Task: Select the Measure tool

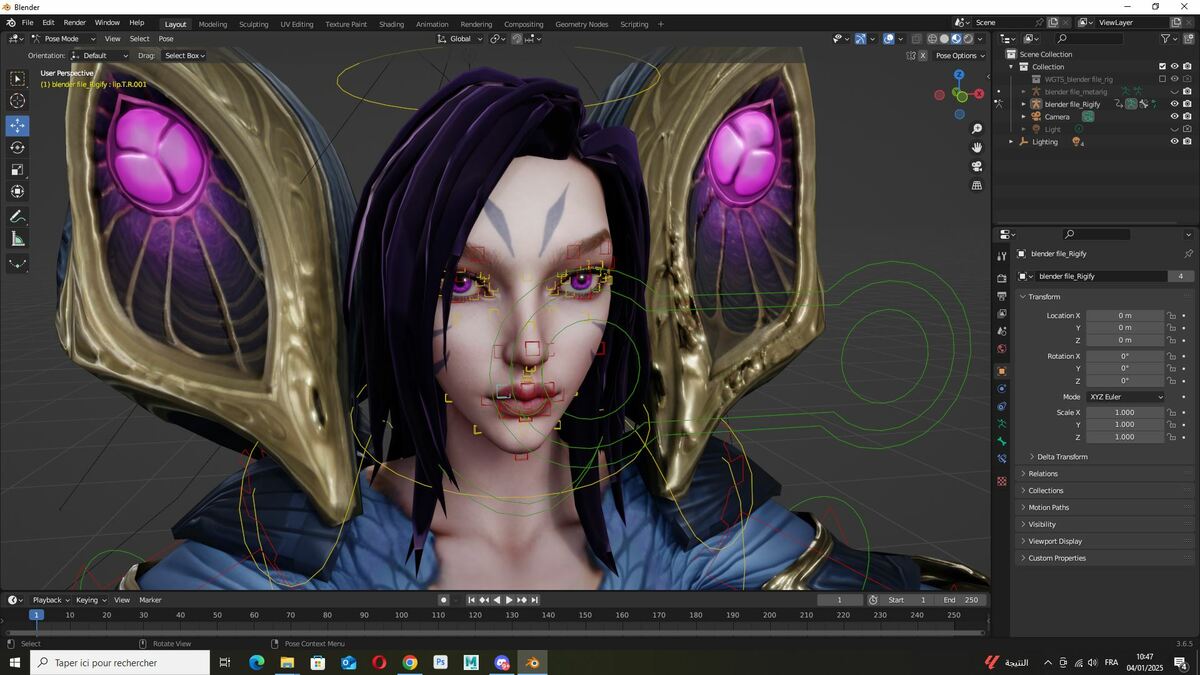Action: [18, 238]
